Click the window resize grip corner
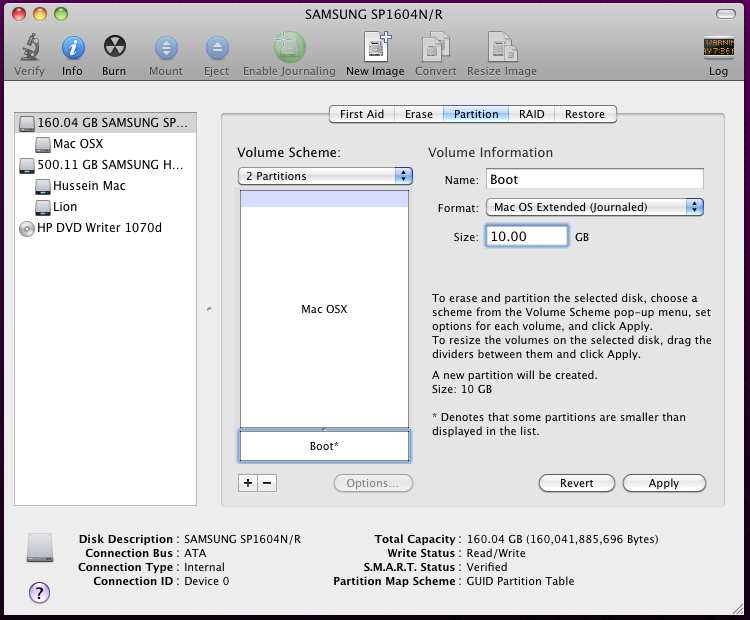The width and height of the screenshot is (750, 620). 738,609
